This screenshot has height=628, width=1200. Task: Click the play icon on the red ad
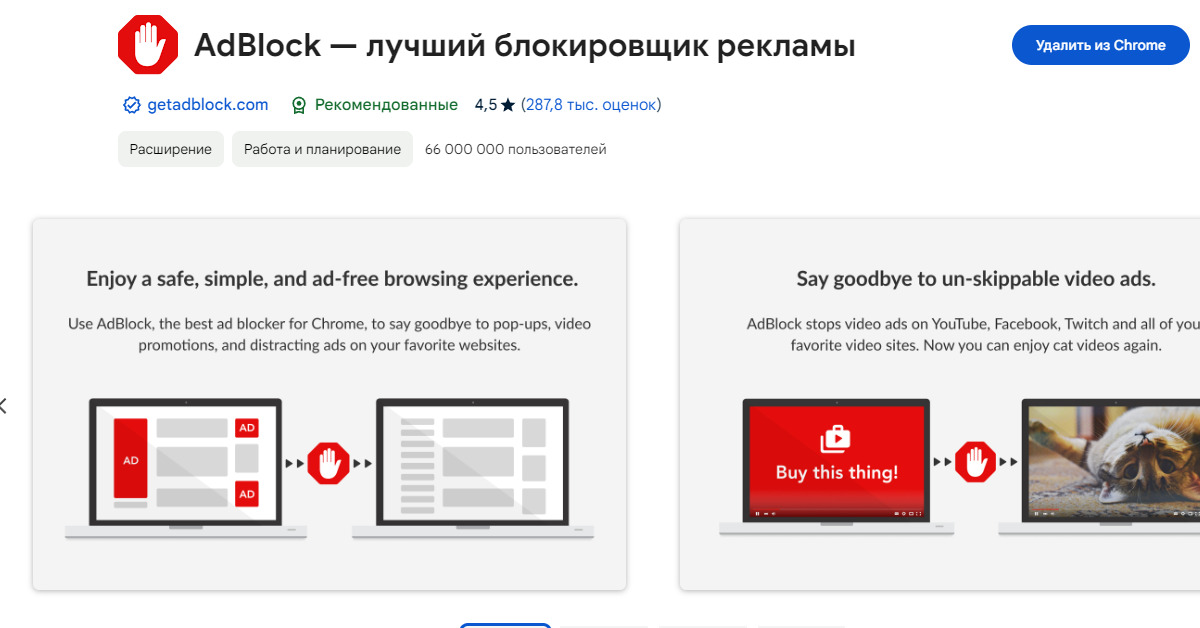pos(836,436)
